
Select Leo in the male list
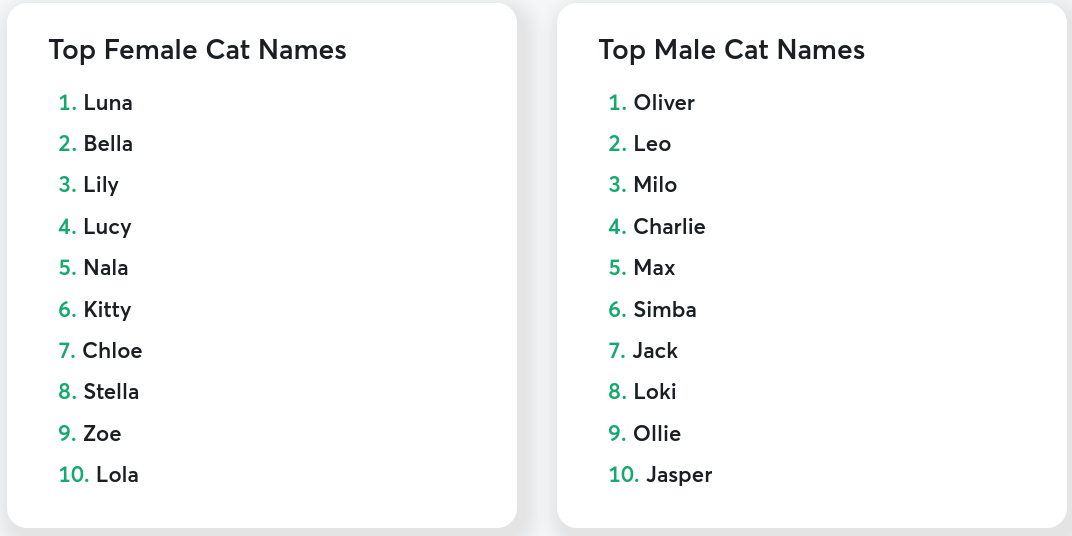pos(652,144)
